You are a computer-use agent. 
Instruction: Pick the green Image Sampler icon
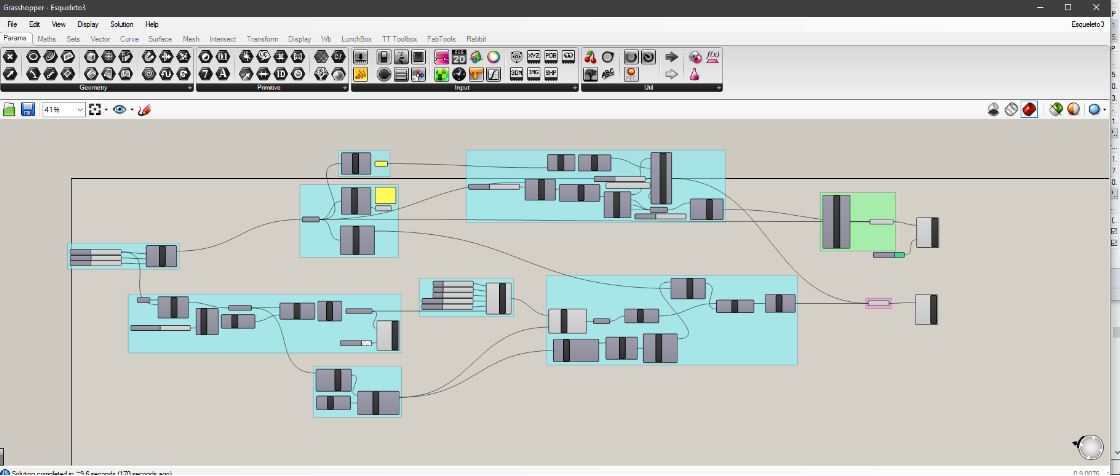pyautogui.click(x=441, y=74)
